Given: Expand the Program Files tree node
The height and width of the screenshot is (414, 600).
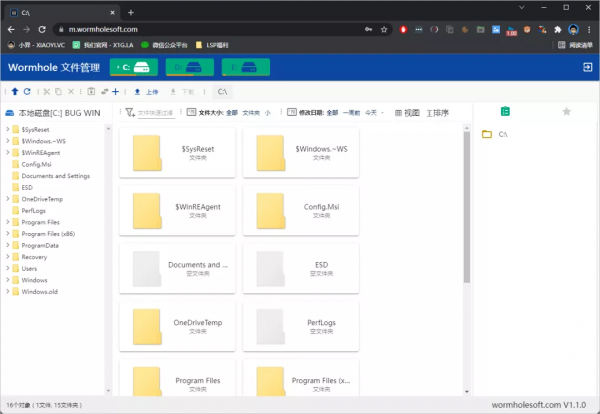Looking at the screenshot, I should [x=8, y=222].
